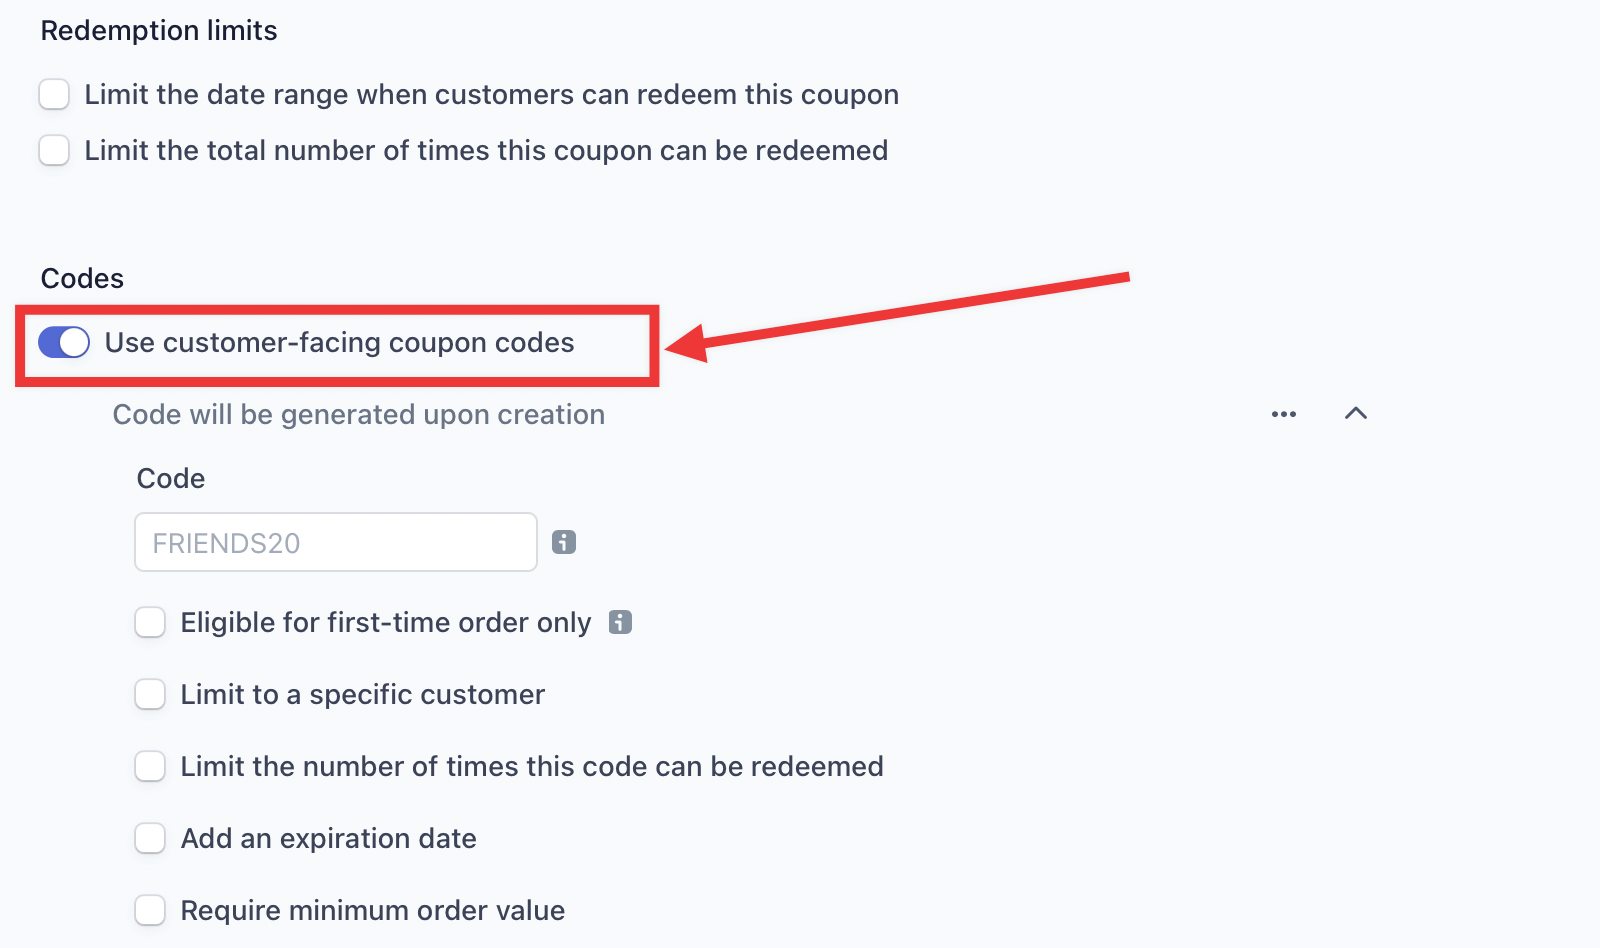Click 'Limit to a specific customer' label
Viewport: 1600px width, 948px height.
362,694
